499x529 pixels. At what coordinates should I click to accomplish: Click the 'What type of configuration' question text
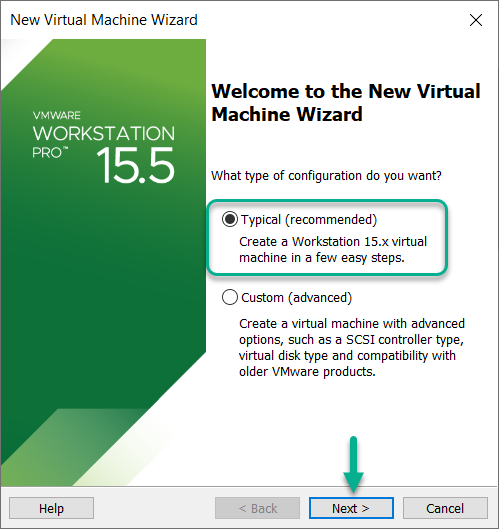coord(326,176)
